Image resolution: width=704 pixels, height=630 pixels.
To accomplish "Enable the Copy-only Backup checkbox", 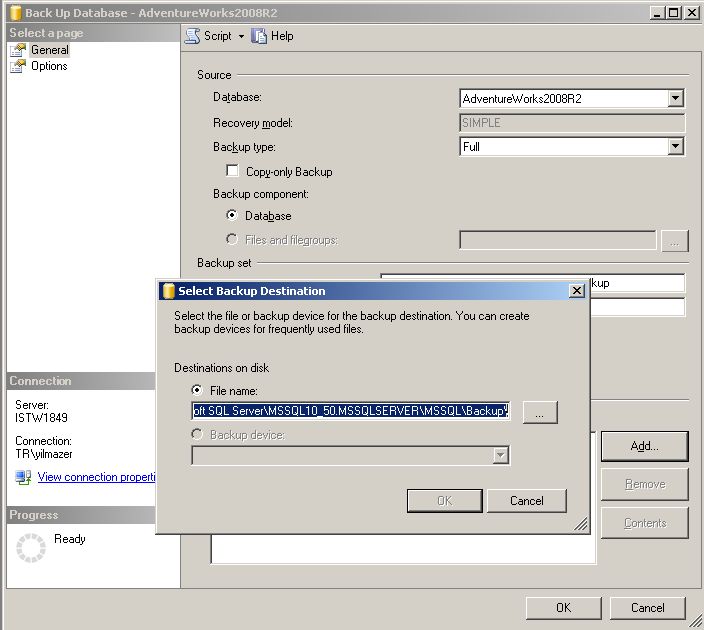I will pyautogui.click(x=233, y=171).
